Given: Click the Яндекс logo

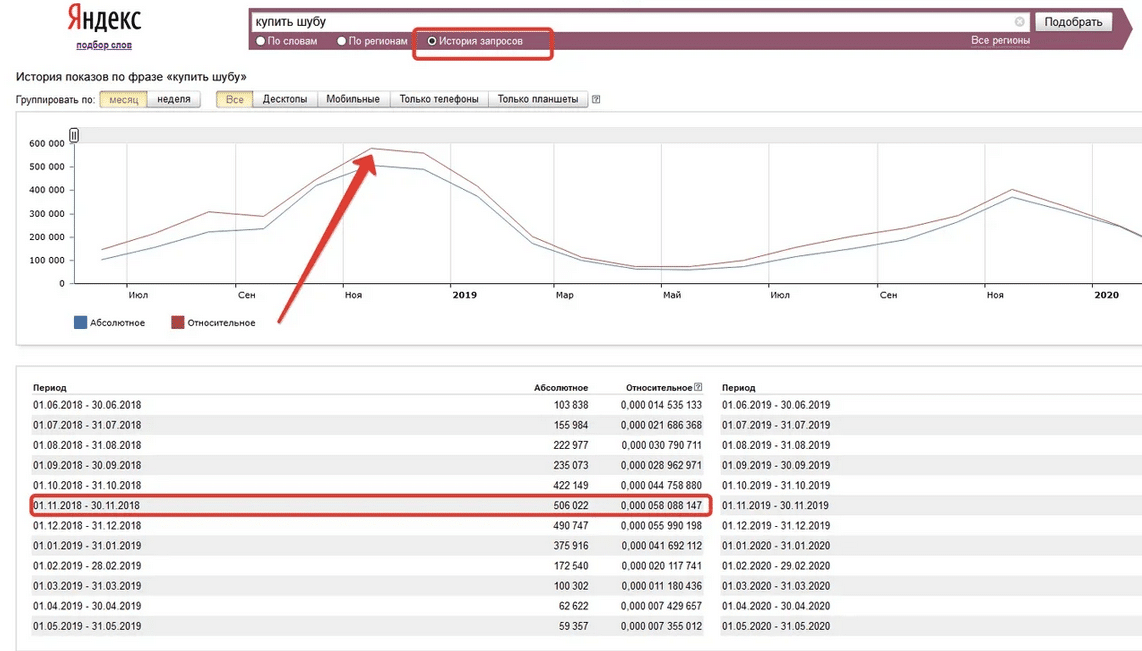Looking at the screenshot, I should point(104,18).
